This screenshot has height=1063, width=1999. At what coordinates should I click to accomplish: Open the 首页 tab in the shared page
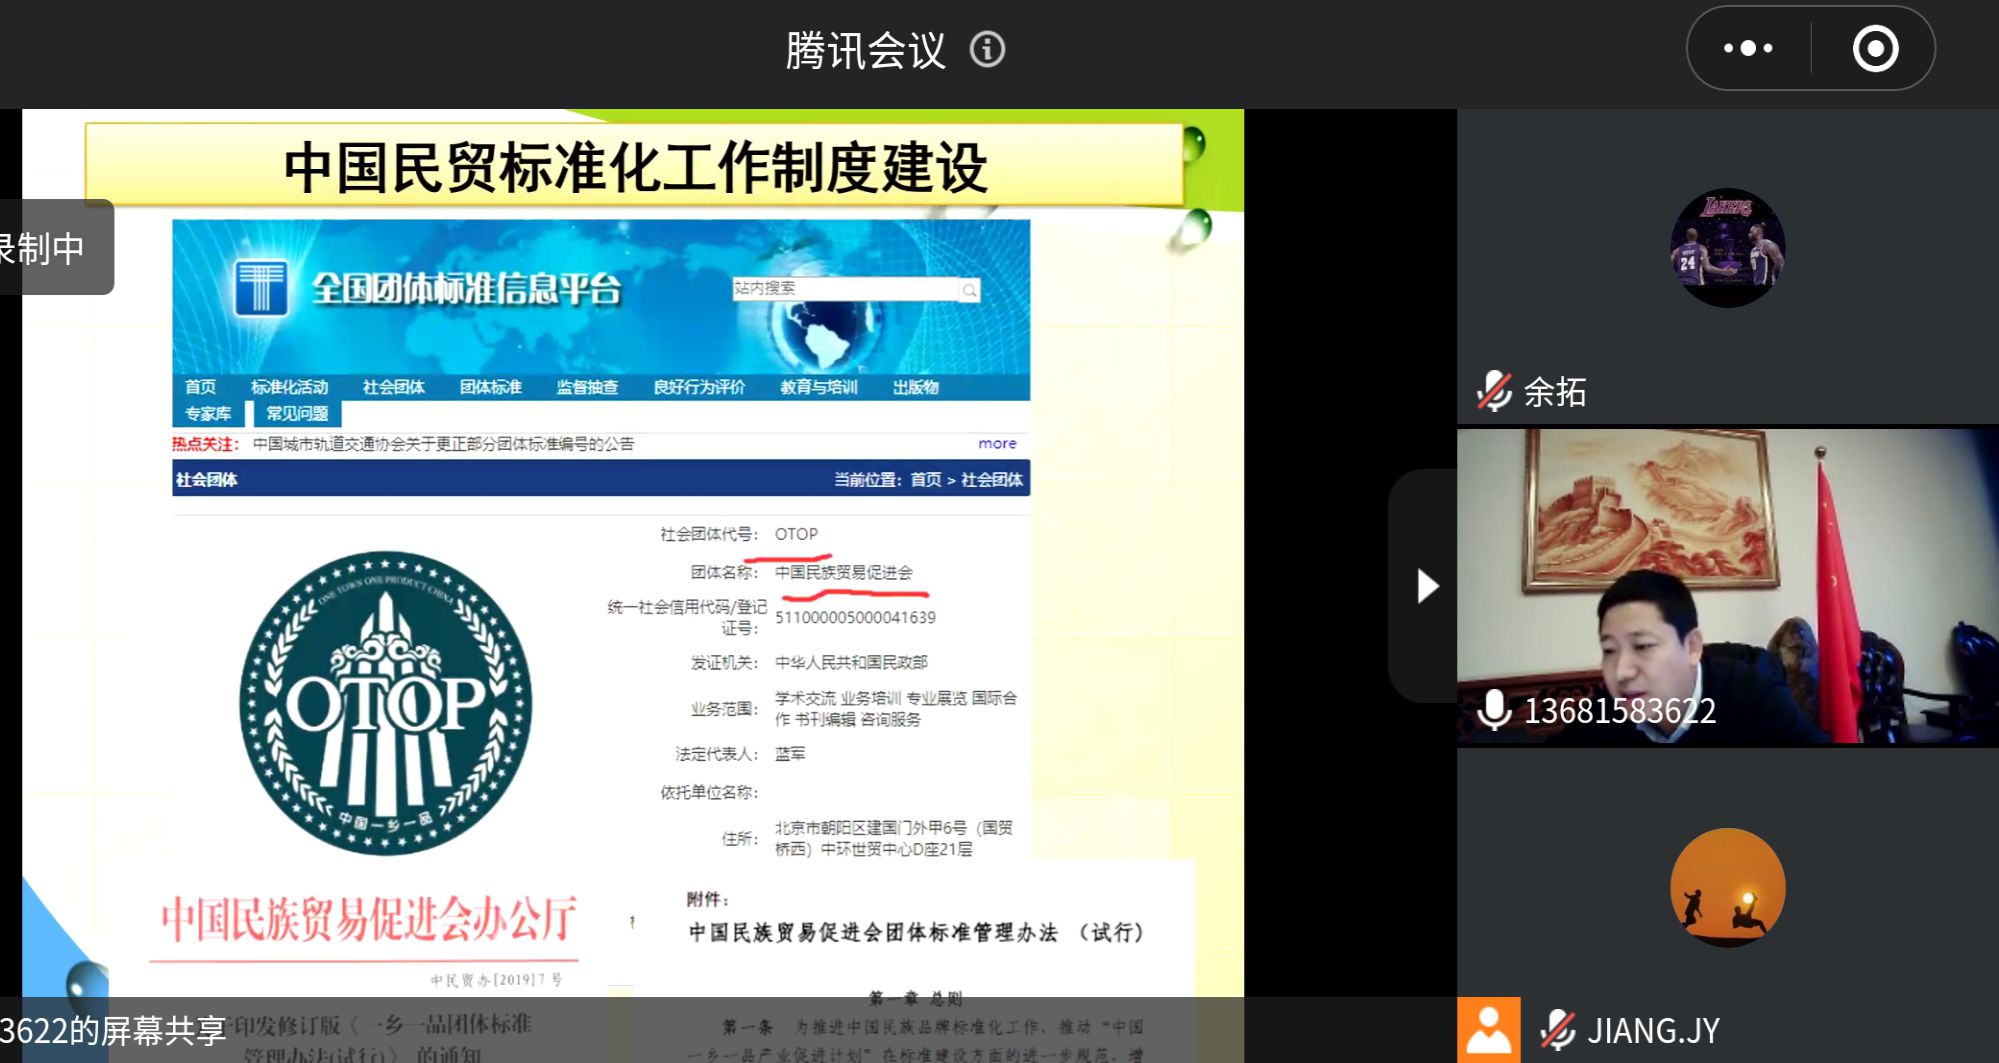(200, 387)
